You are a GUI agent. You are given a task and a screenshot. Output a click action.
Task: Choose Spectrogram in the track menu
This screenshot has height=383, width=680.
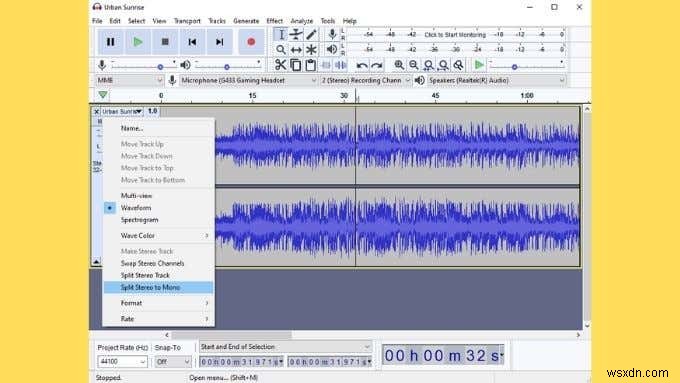[158, 220]
